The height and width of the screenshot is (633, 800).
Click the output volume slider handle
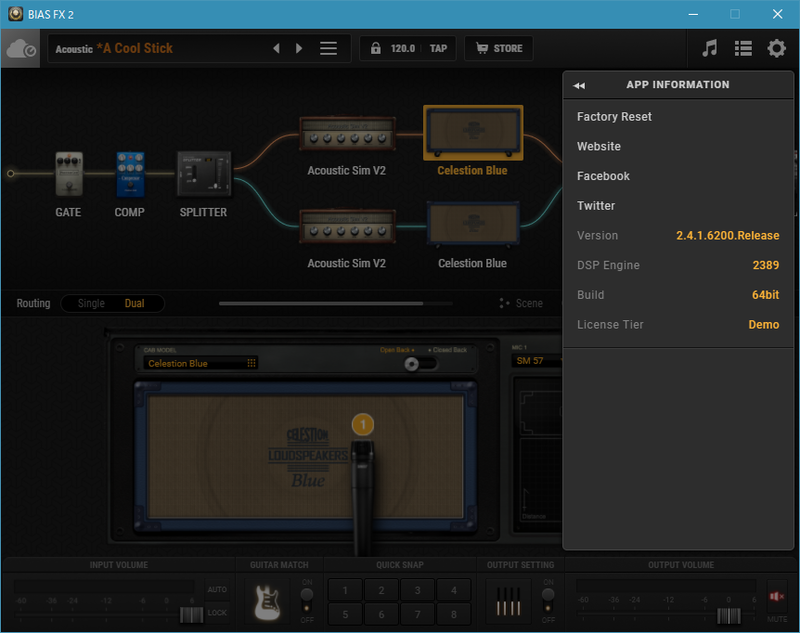[729, 616]
